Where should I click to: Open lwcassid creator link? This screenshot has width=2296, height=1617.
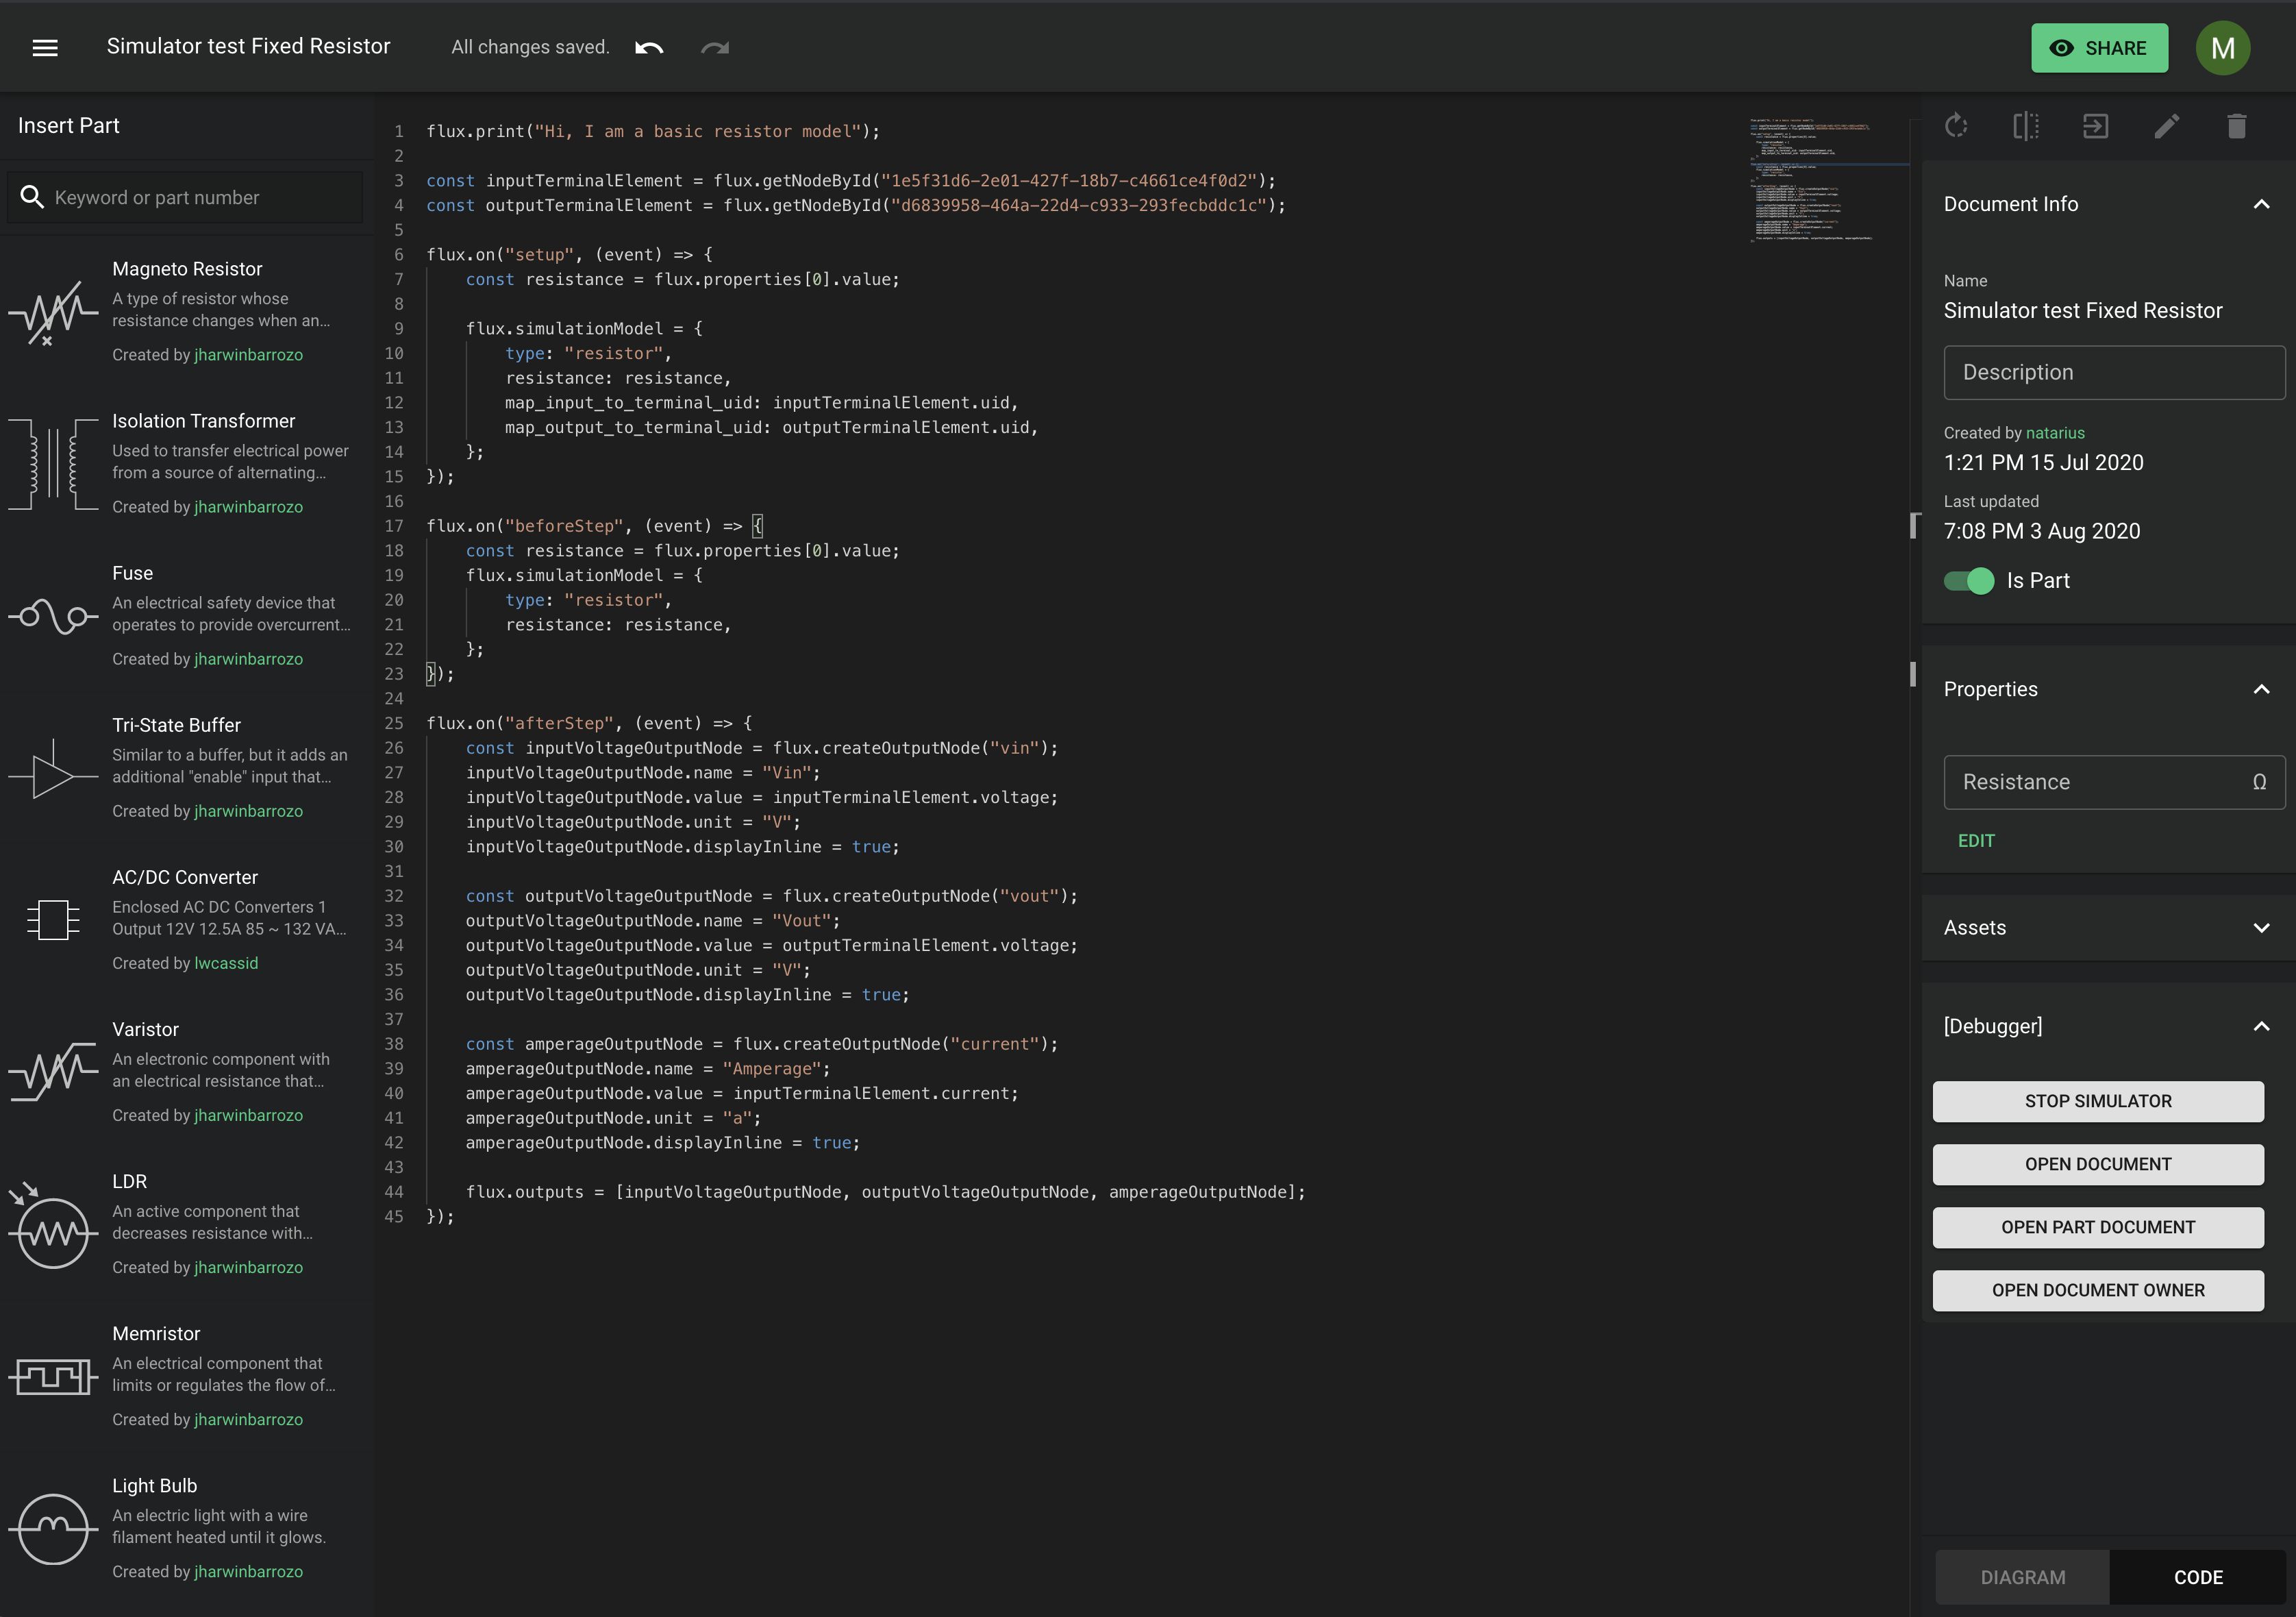tap(226, 963)
